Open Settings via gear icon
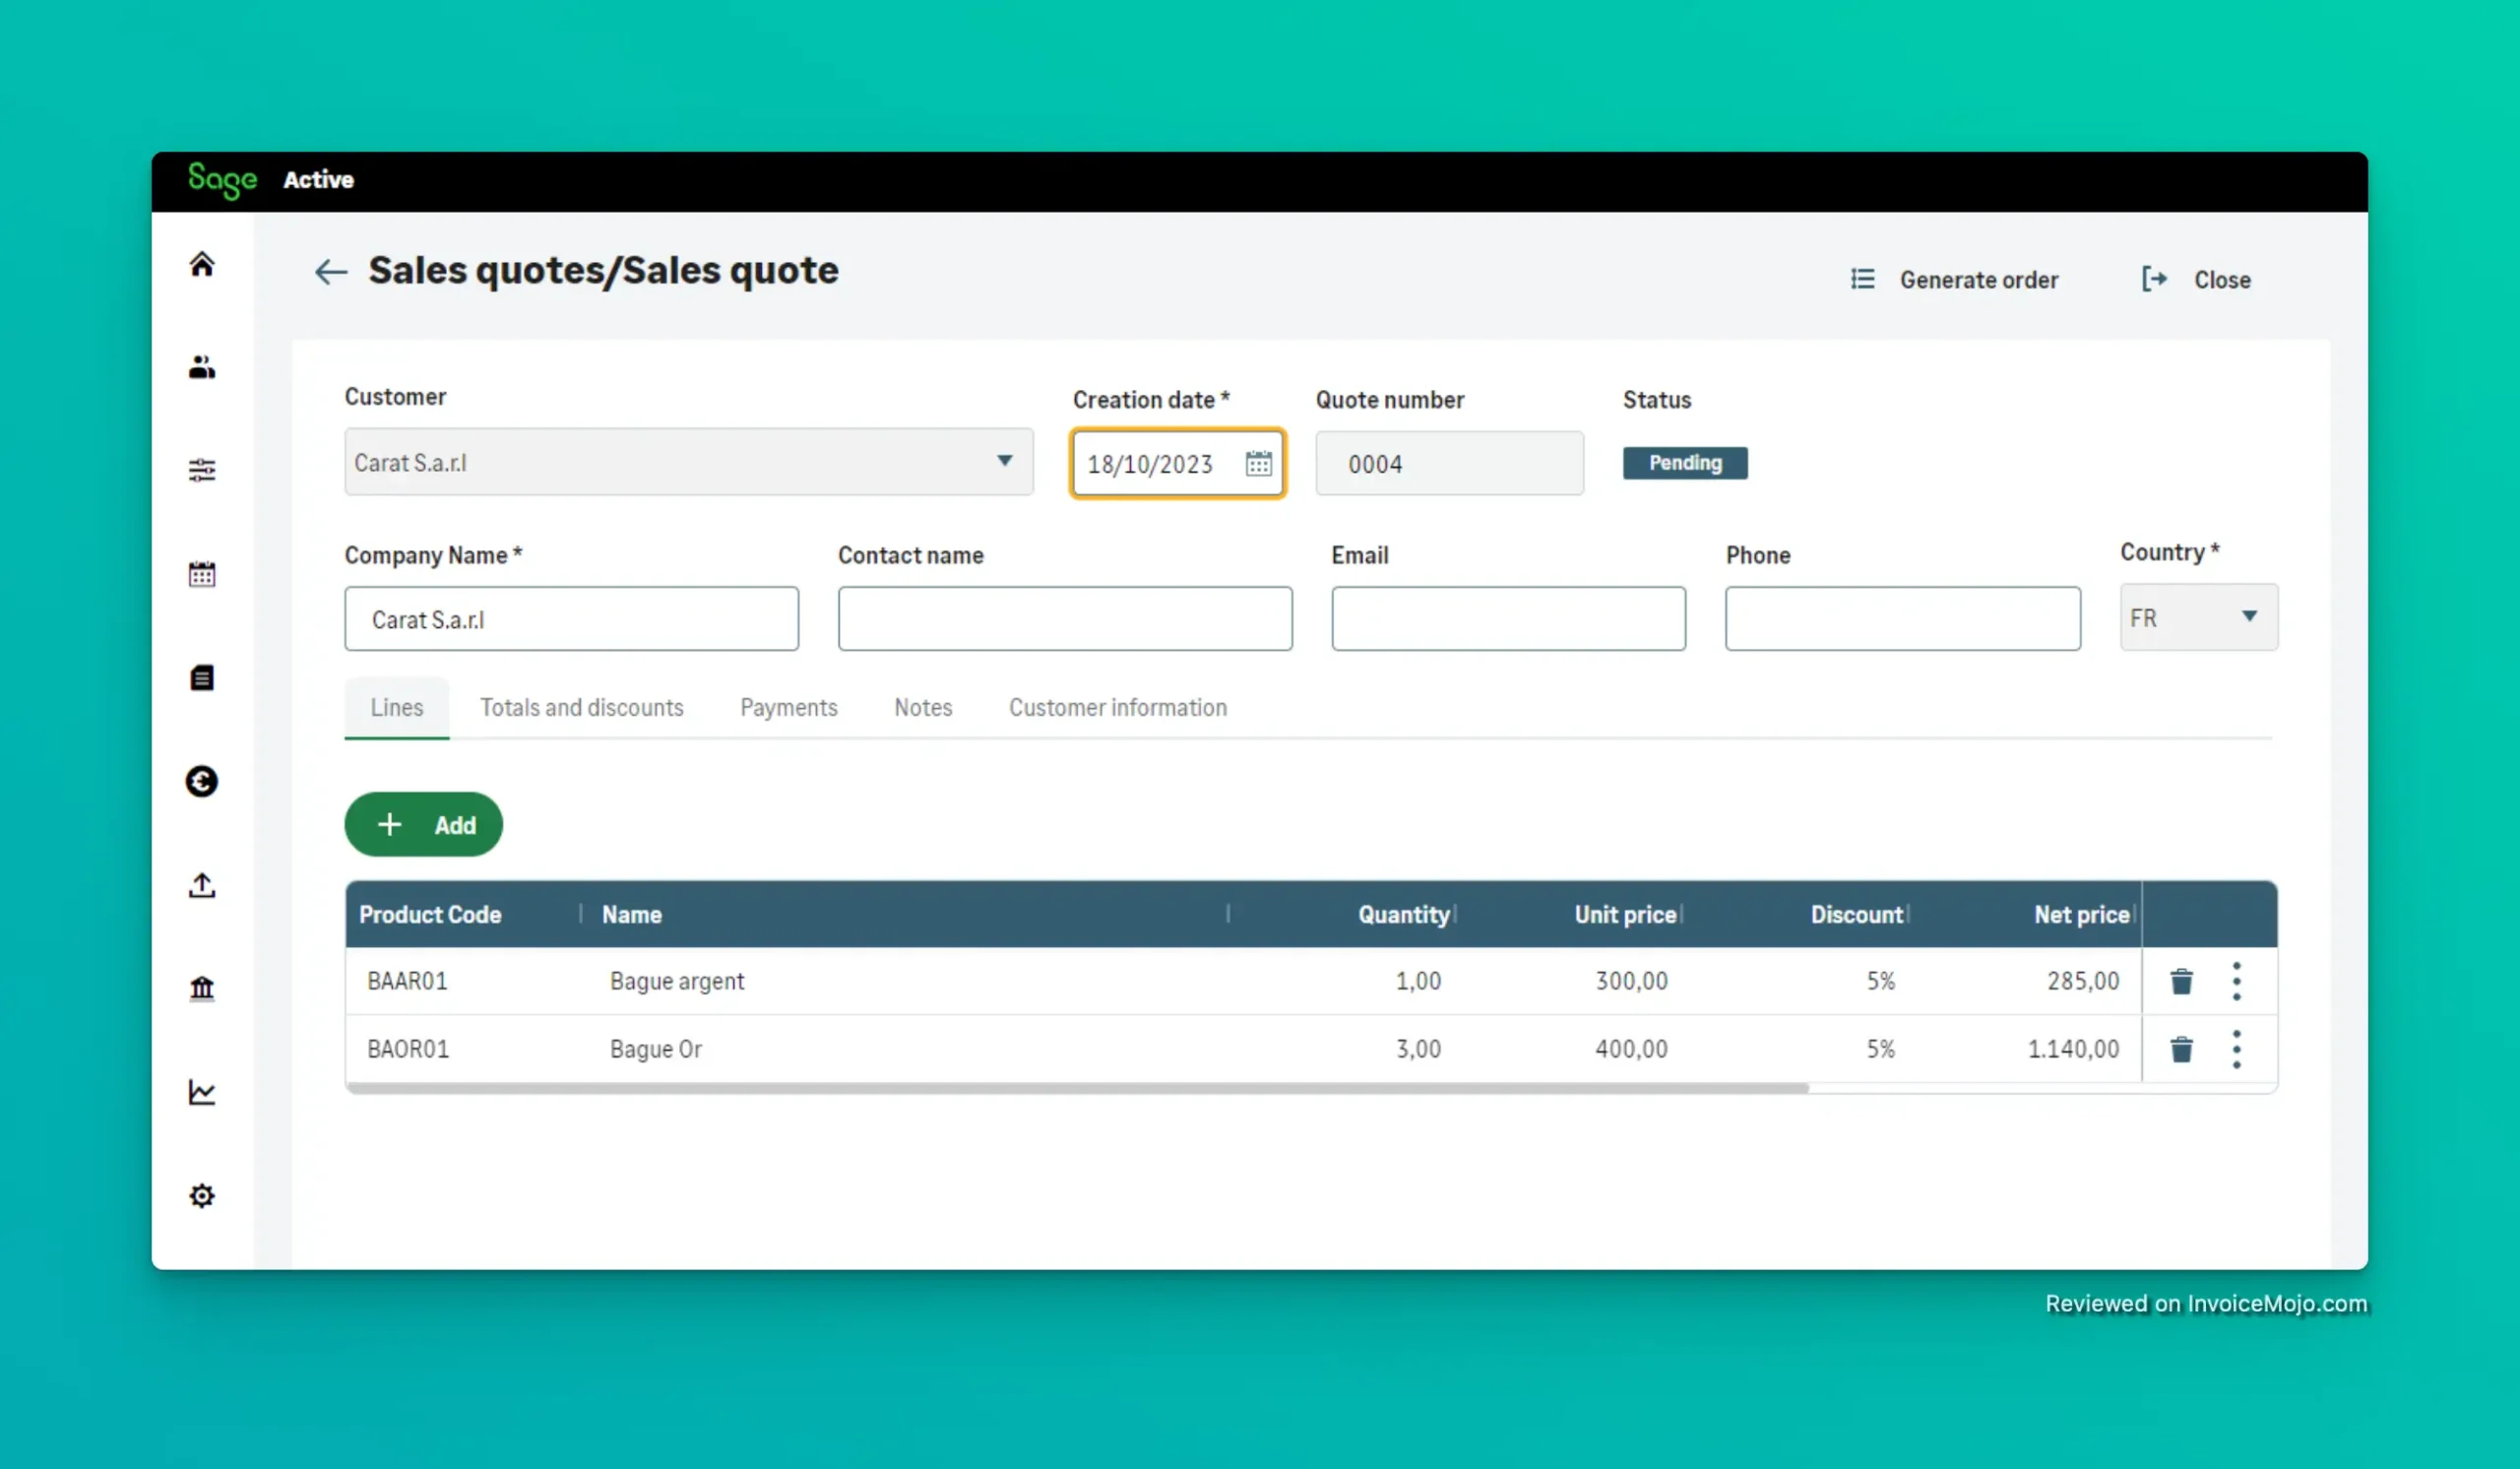The image size is (2520, 1469). 202,1196
